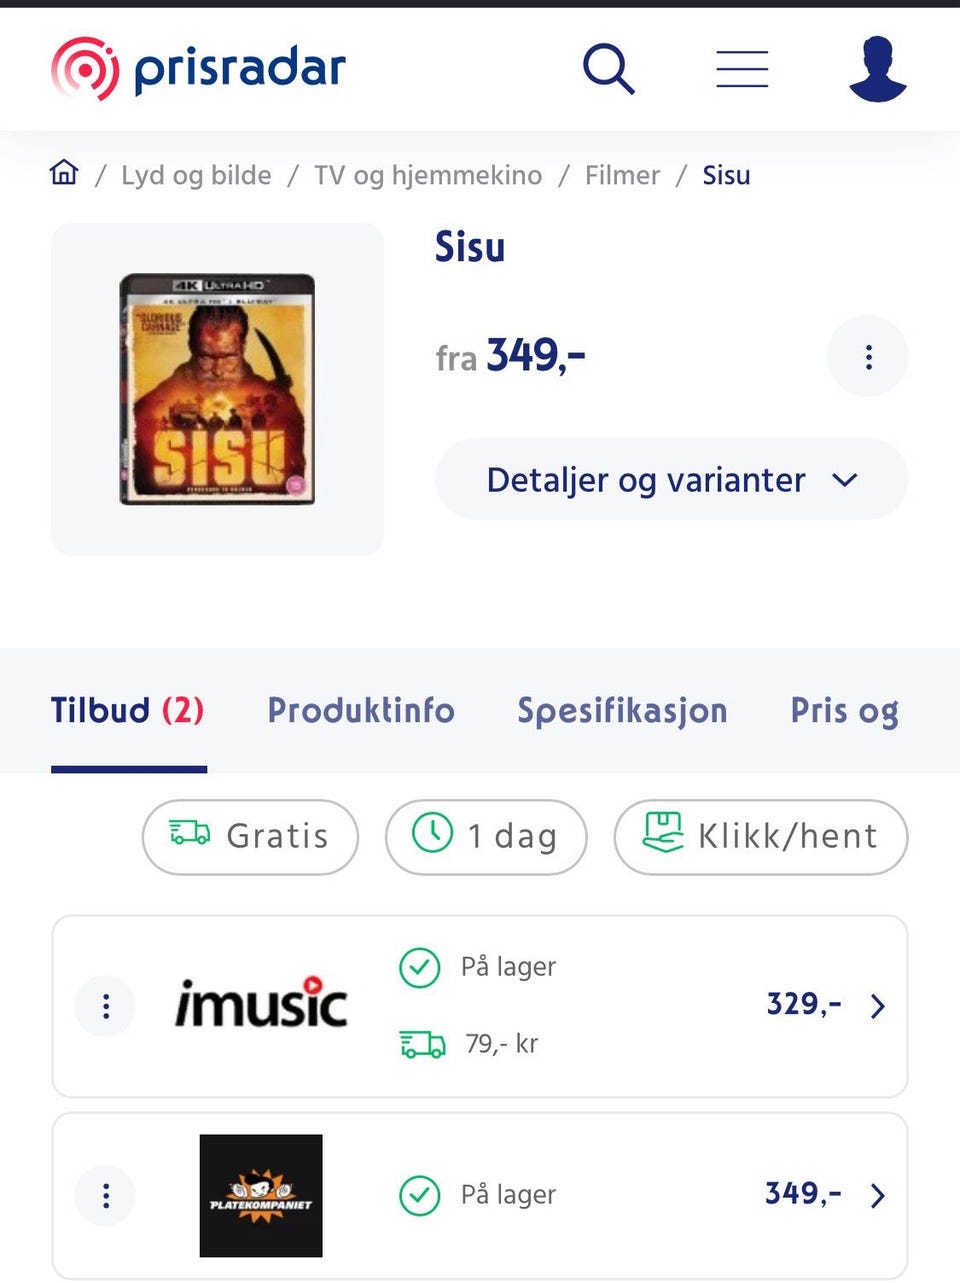The image size is (960, 1283).
Task: Open product options three-dot menu
Action: click(868, 357)
